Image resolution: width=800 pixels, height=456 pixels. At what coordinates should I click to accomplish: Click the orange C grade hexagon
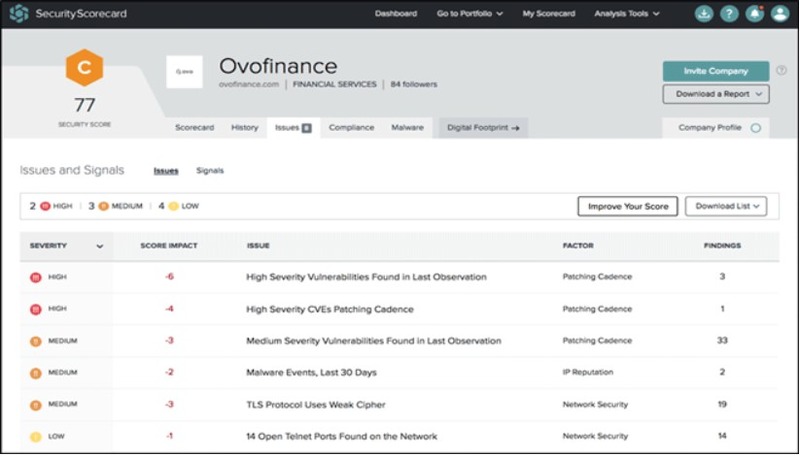85,68
